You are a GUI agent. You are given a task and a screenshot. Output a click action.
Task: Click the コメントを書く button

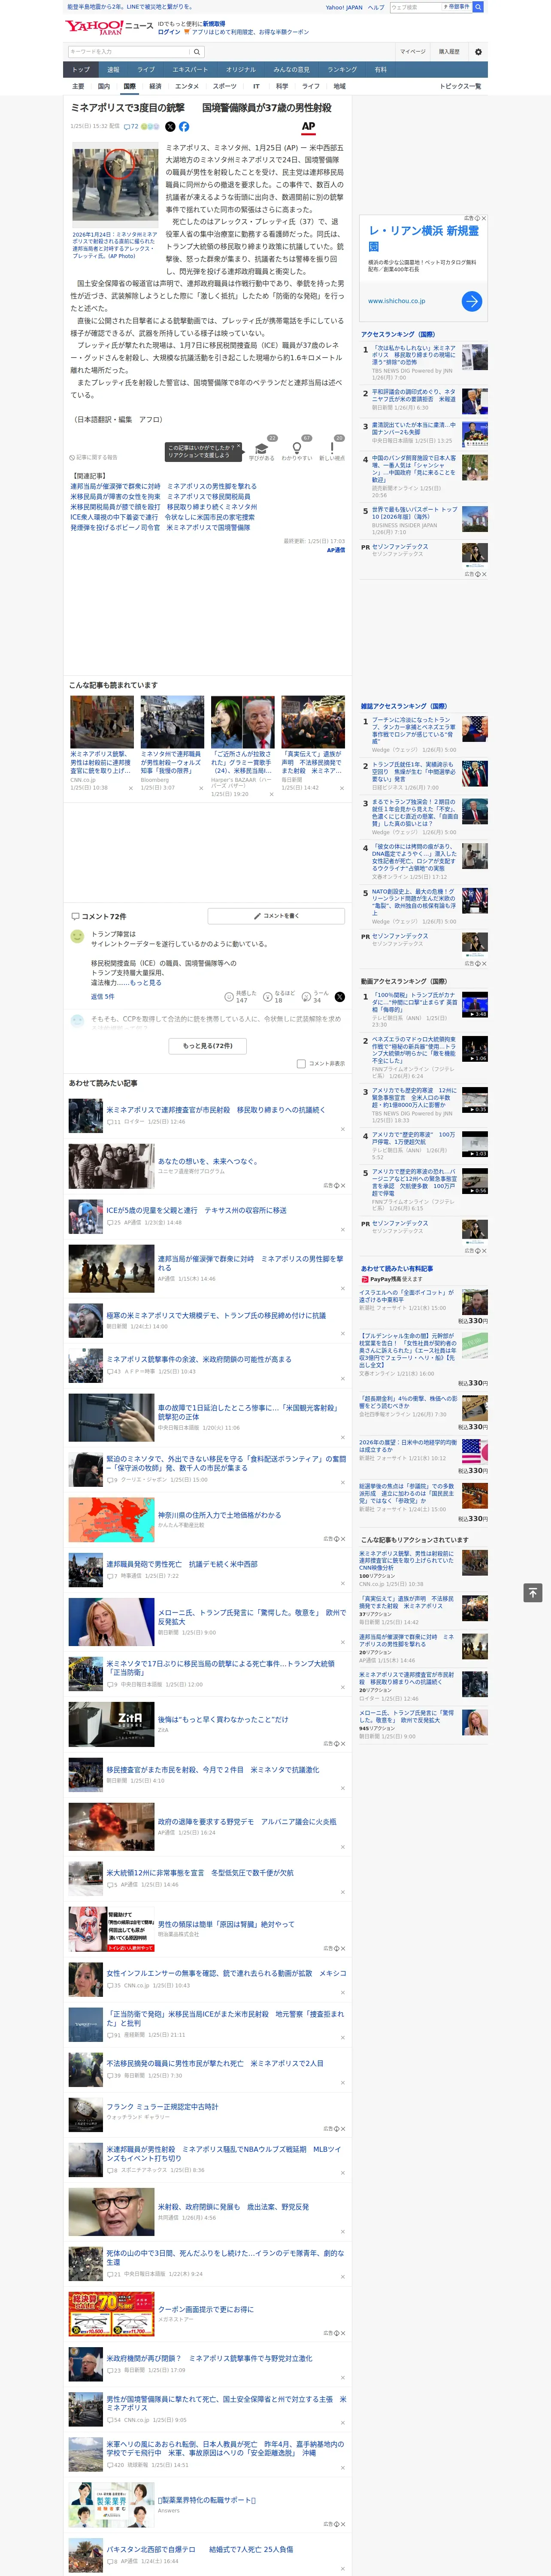click(x=276, y=916)
